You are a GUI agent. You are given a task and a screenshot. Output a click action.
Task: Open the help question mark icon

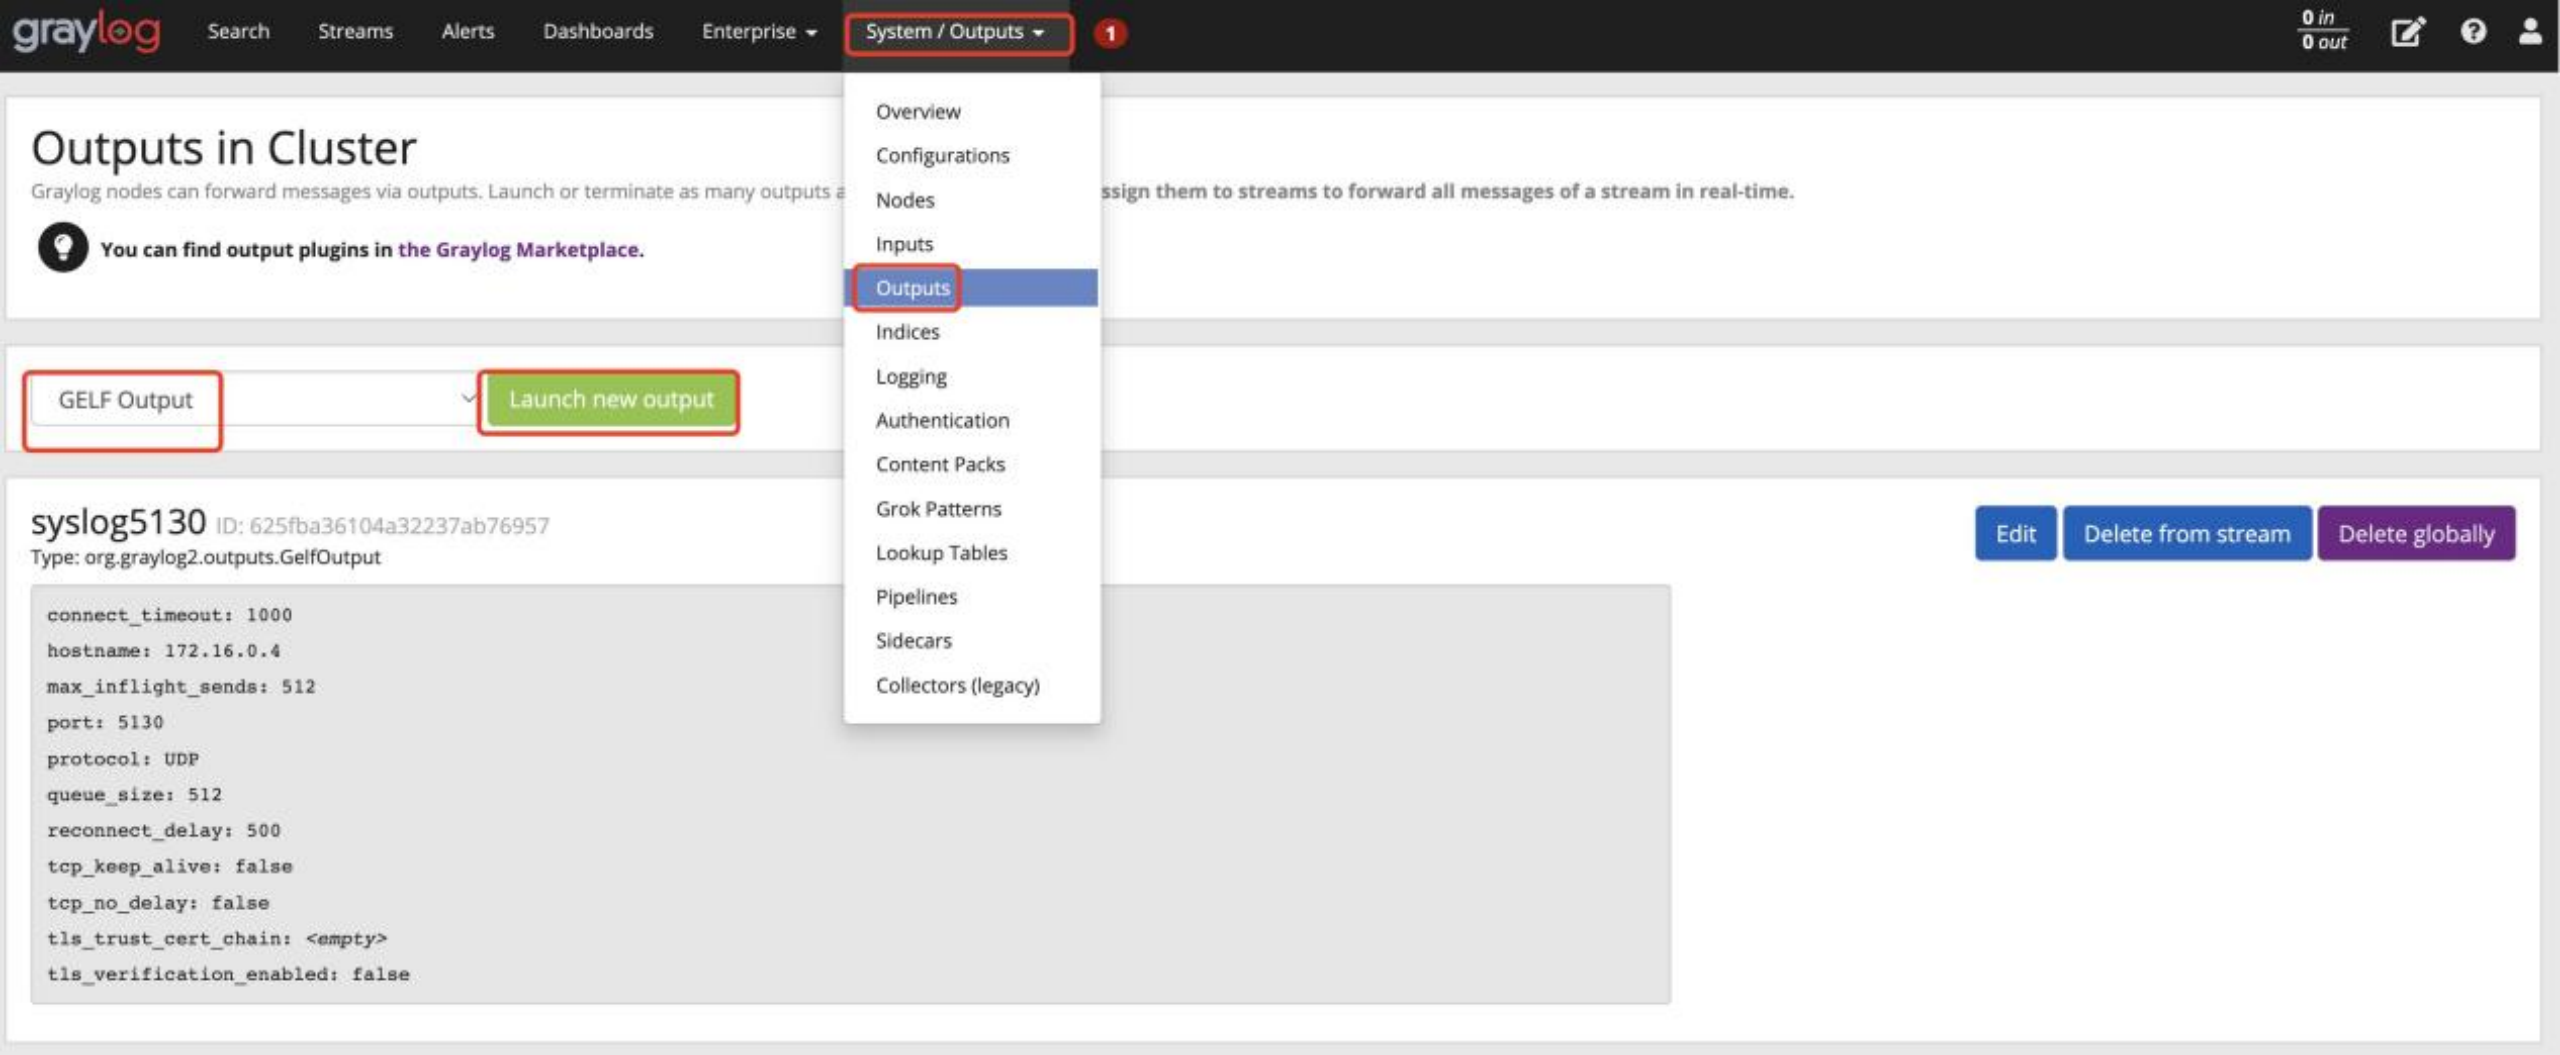click(x=2473, y=32)
